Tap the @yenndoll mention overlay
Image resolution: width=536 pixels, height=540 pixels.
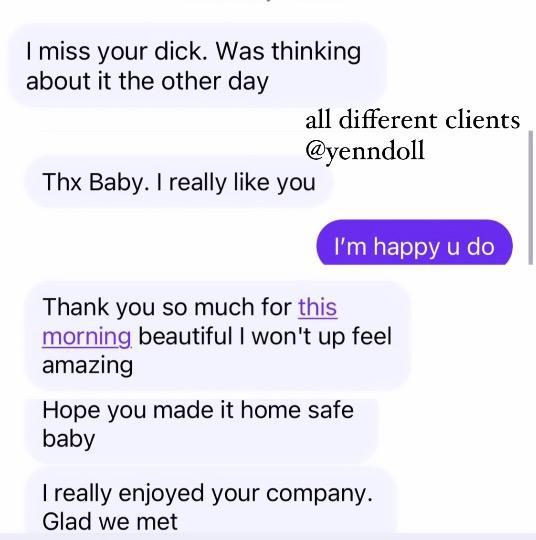click(x=365, y=151)
